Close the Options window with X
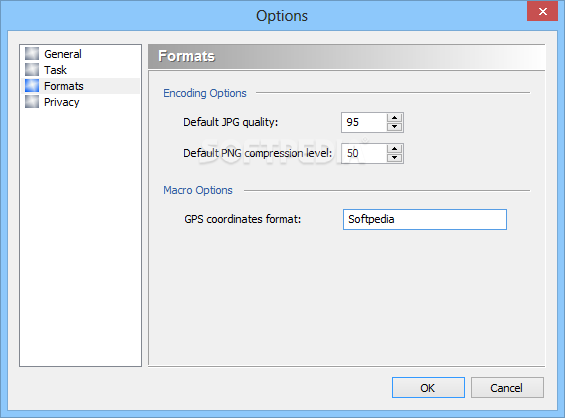The width and height of the screenshot is (565, 418). pos(542,11)
